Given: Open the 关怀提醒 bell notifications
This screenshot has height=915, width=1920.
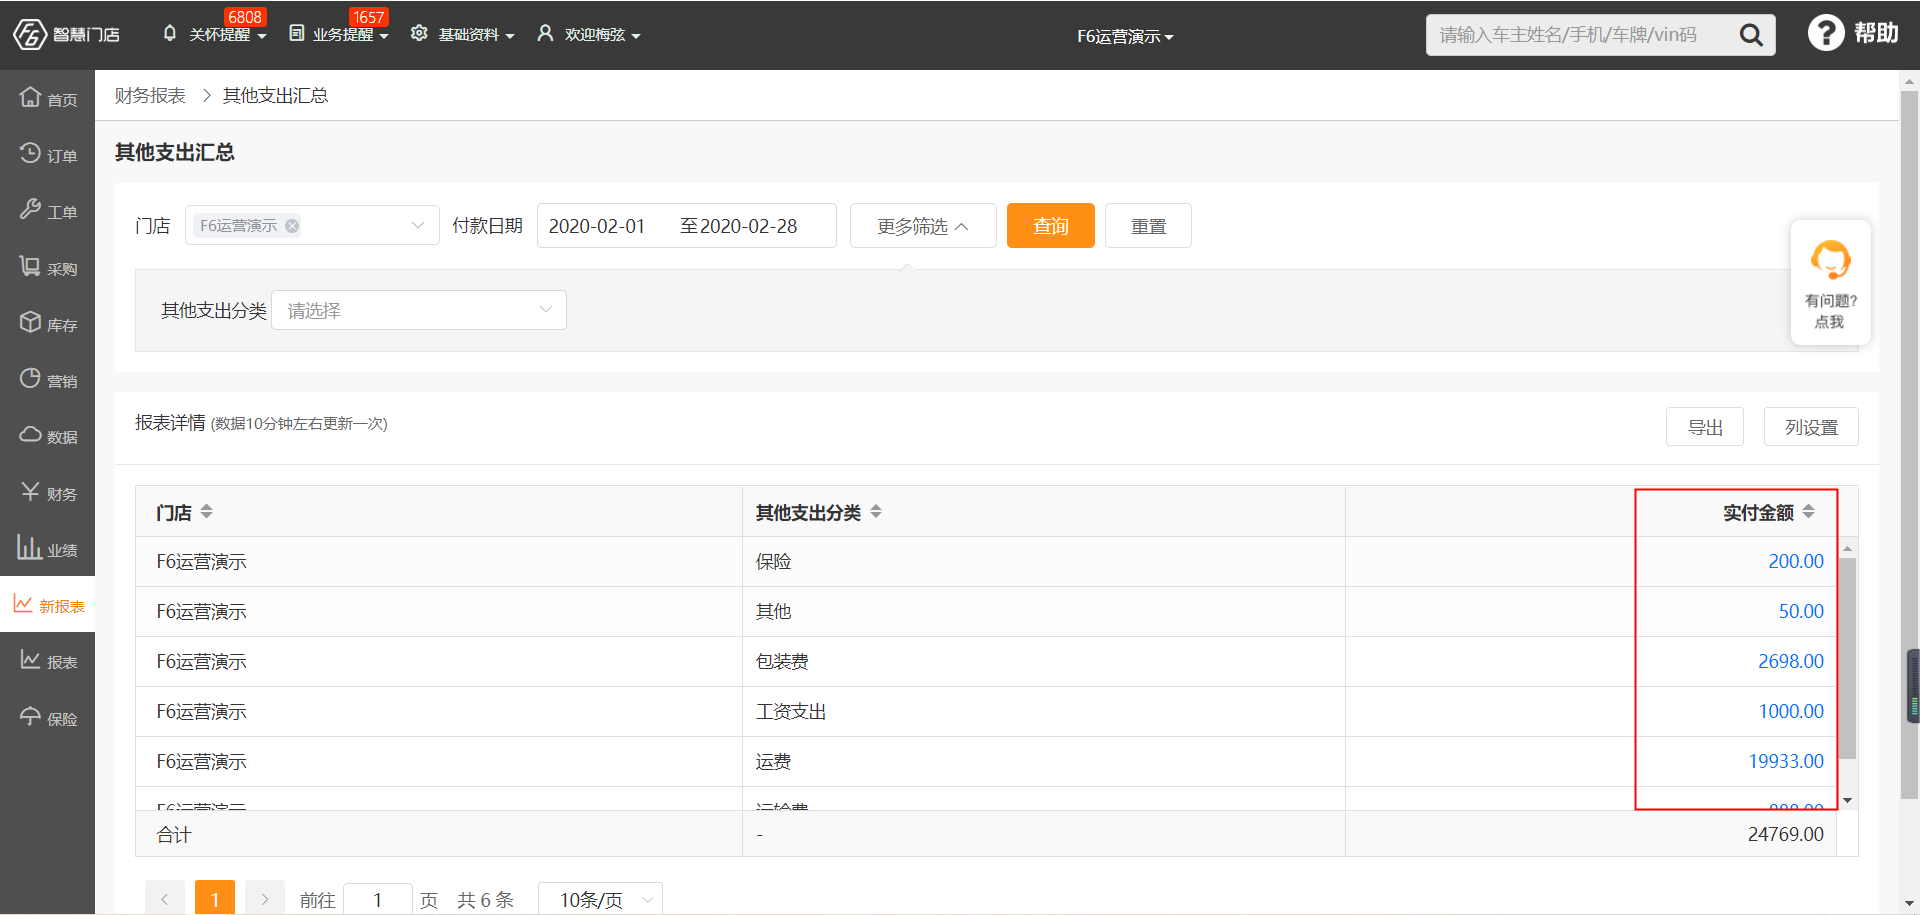Looking at the screenshot, I should point(170,33).
